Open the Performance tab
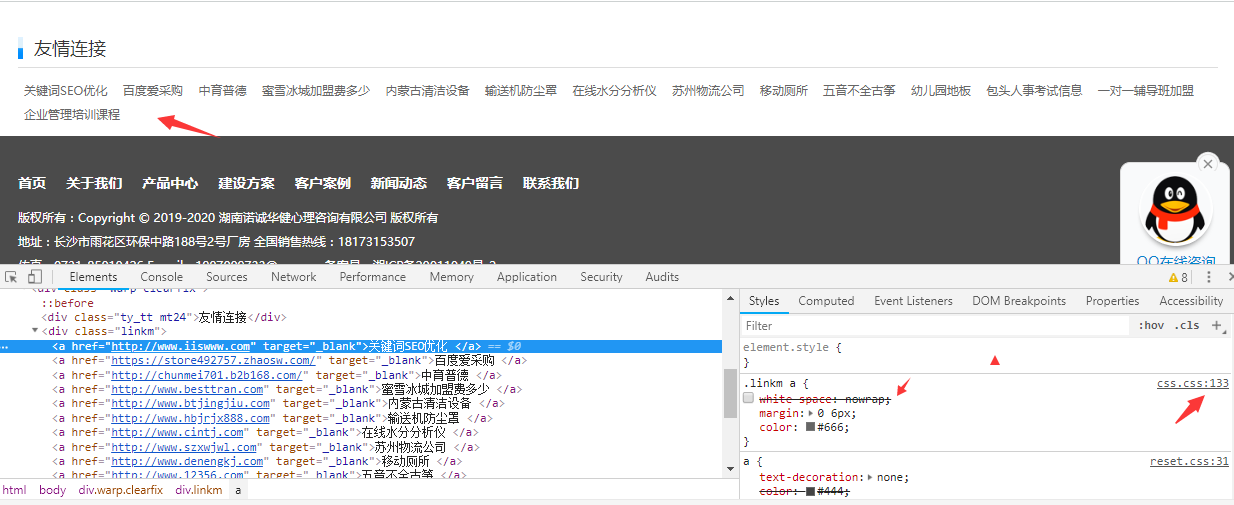Screen dimensions: 1234x505 pos(372,277)
